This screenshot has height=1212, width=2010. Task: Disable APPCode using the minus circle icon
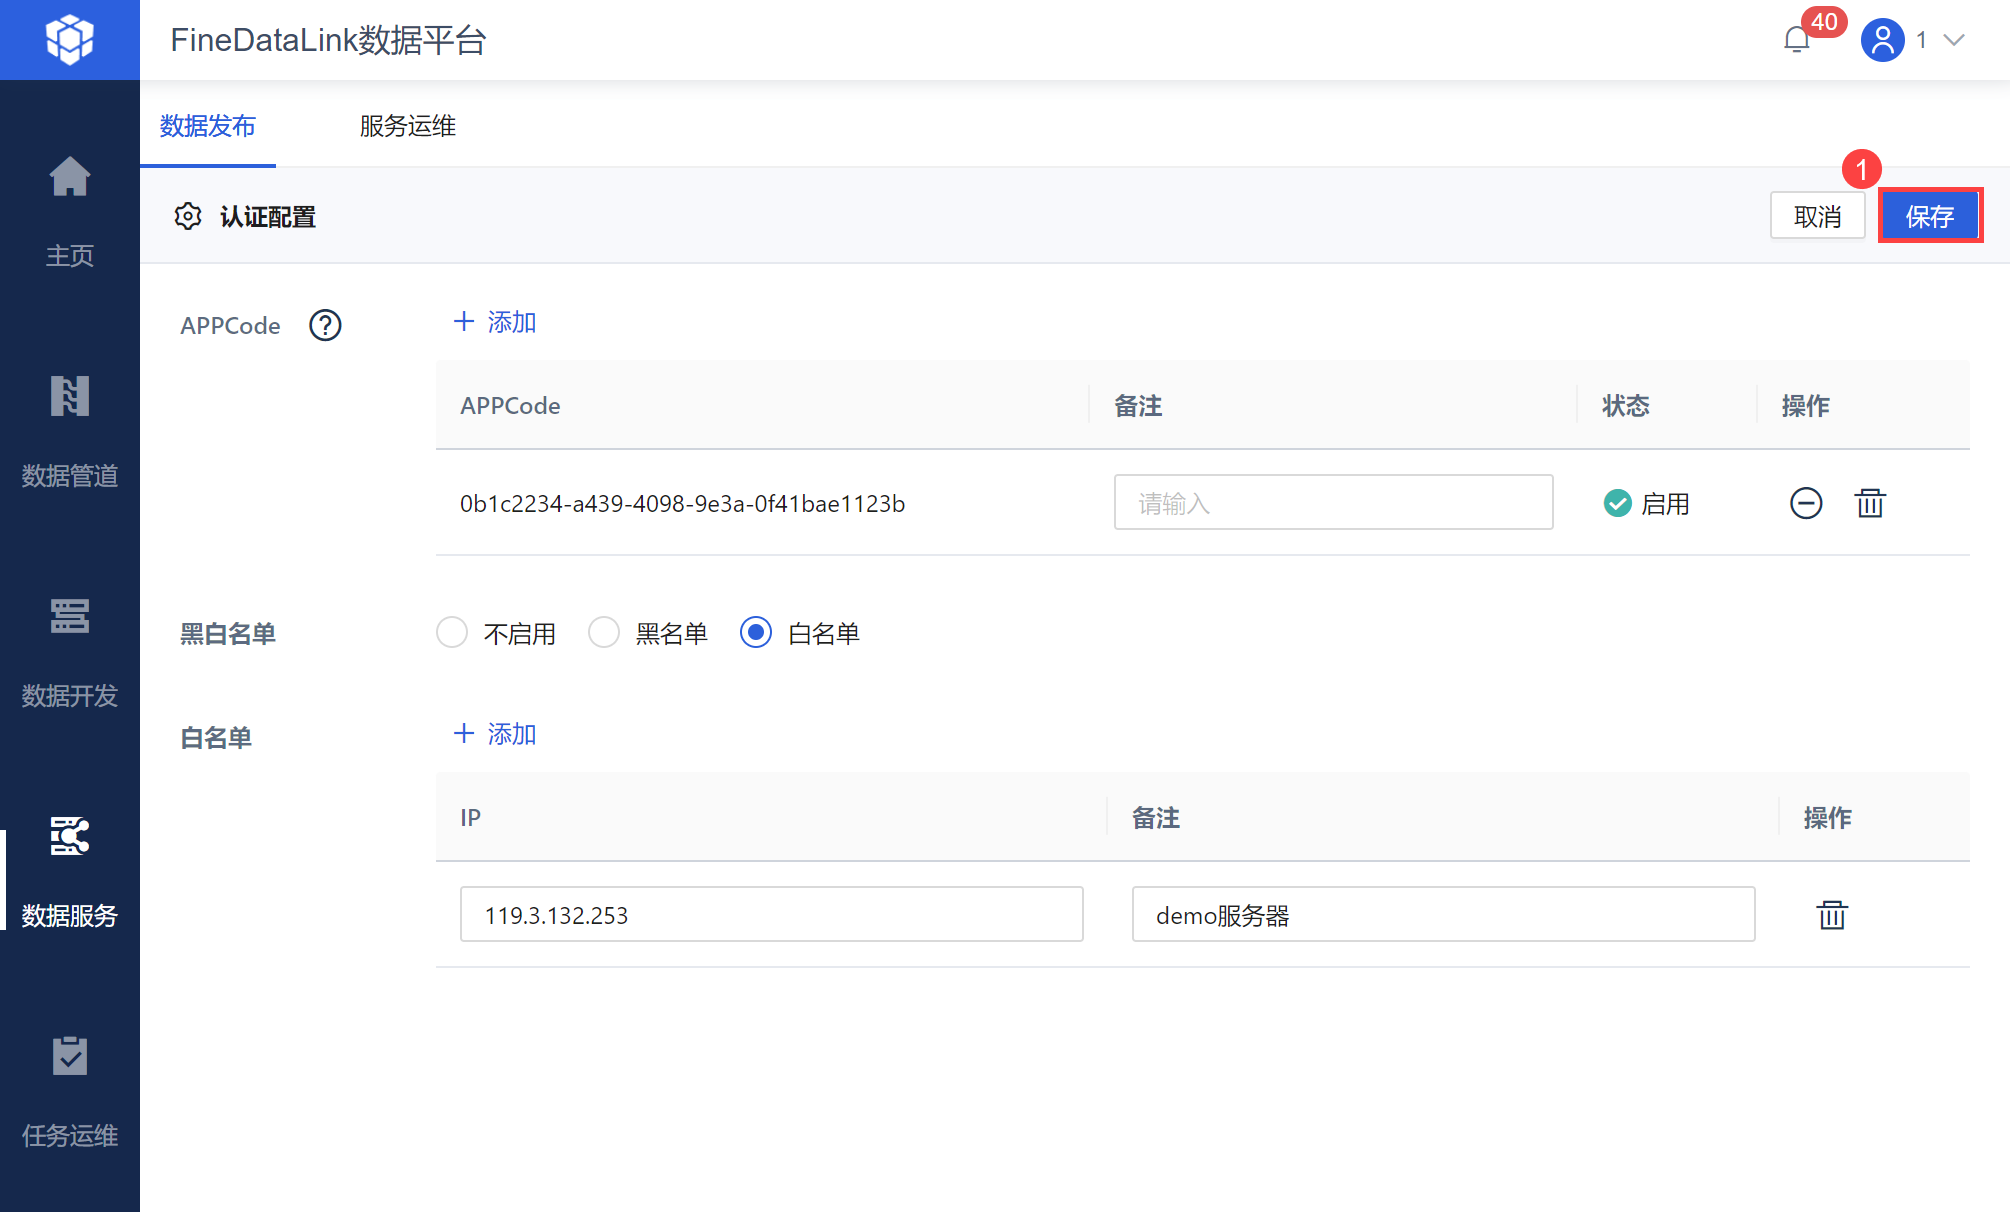pos(1805,503)
